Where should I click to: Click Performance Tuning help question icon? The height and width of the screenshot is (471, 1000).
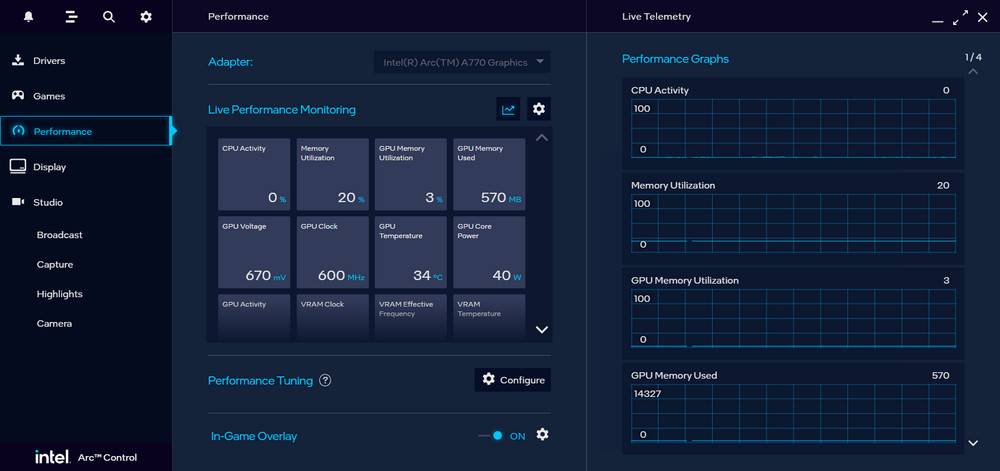click(x=325, y=381)
